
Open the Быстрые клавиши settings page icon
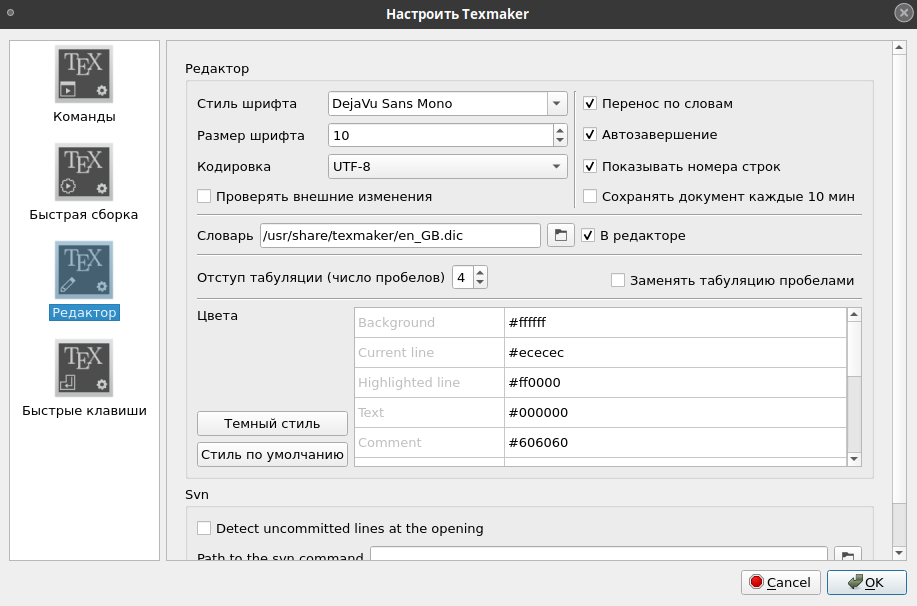point(84,368)
